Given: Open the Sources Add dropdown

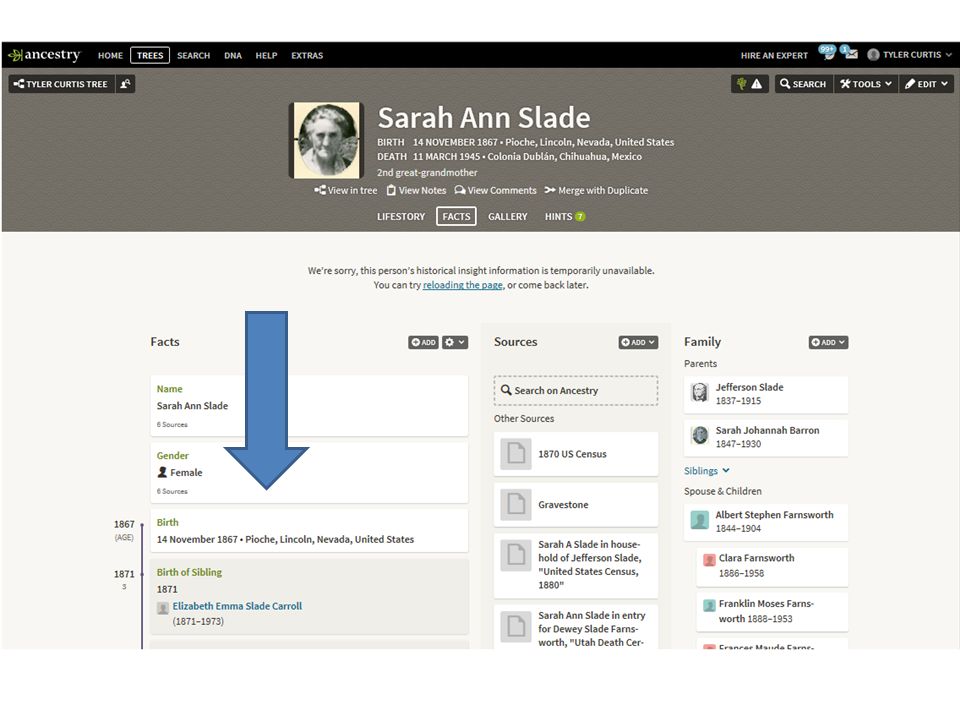Looking at the screenshot, I should pos(639,342).
